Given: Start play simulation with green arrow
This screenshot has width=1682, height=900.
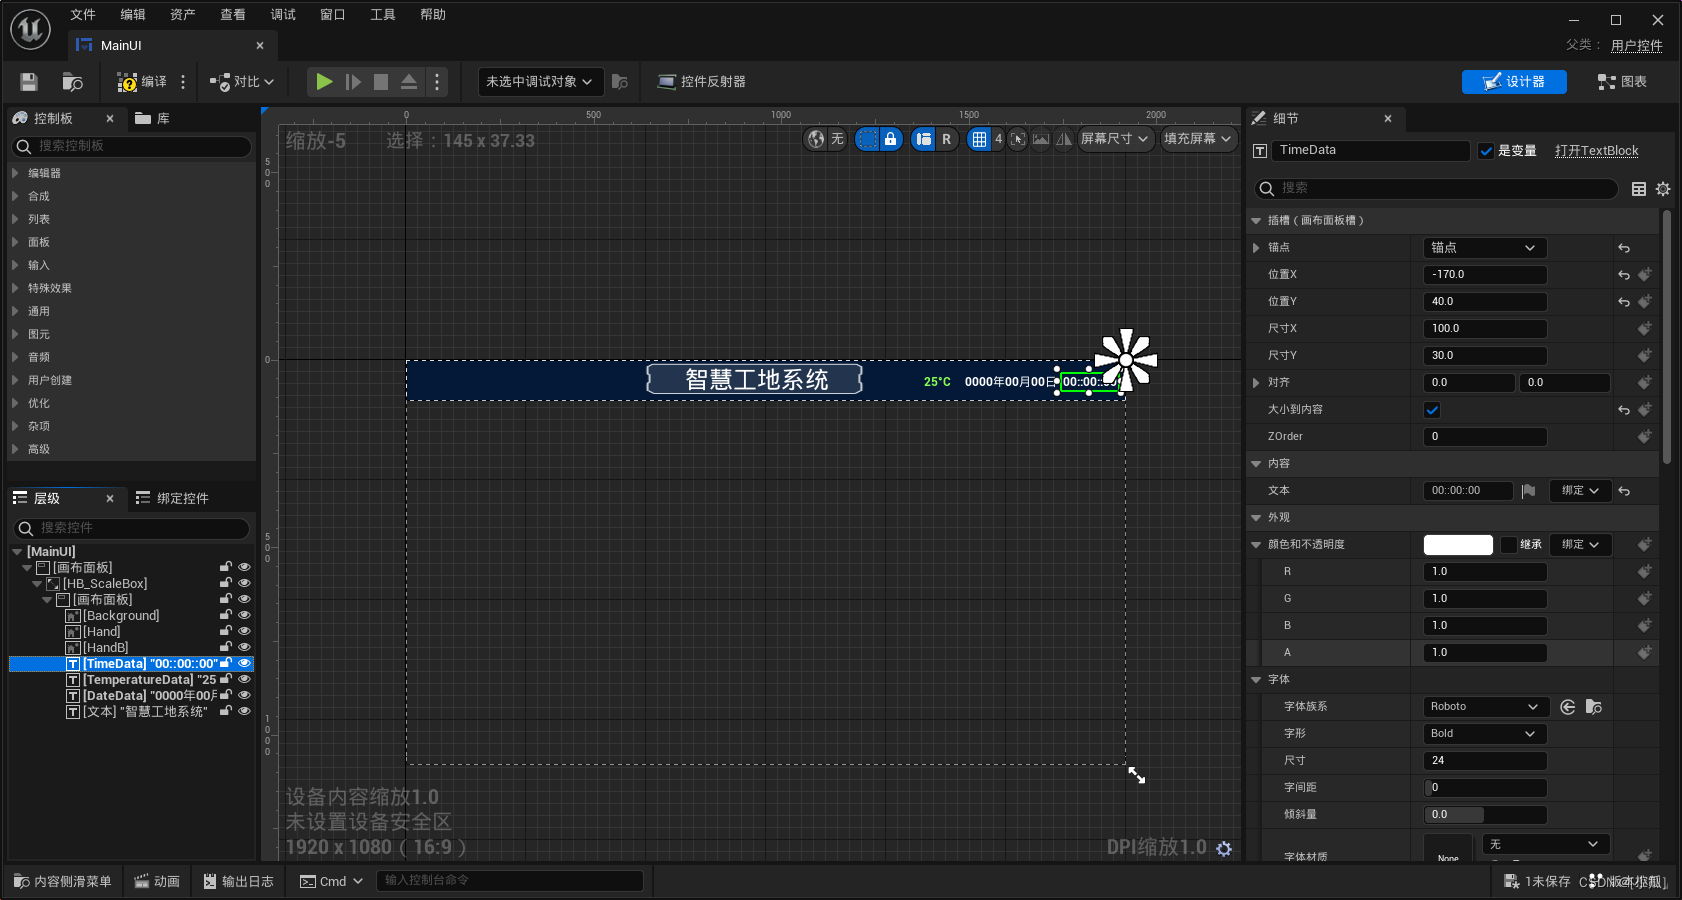Looking at the screenshot, I should pyautogui.click(x=324, y=82).
